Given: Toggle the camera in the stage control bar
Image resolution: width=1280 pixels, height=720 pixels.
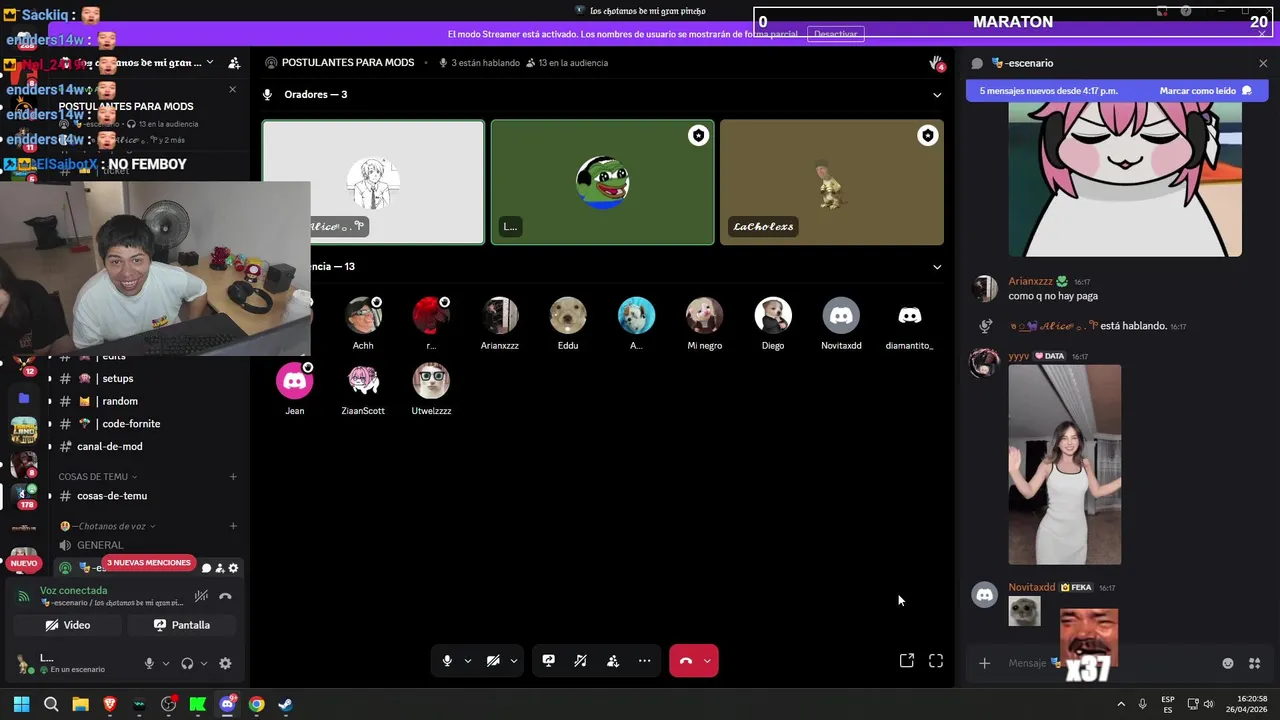Looking at the screenshot, I should (493, 661).
